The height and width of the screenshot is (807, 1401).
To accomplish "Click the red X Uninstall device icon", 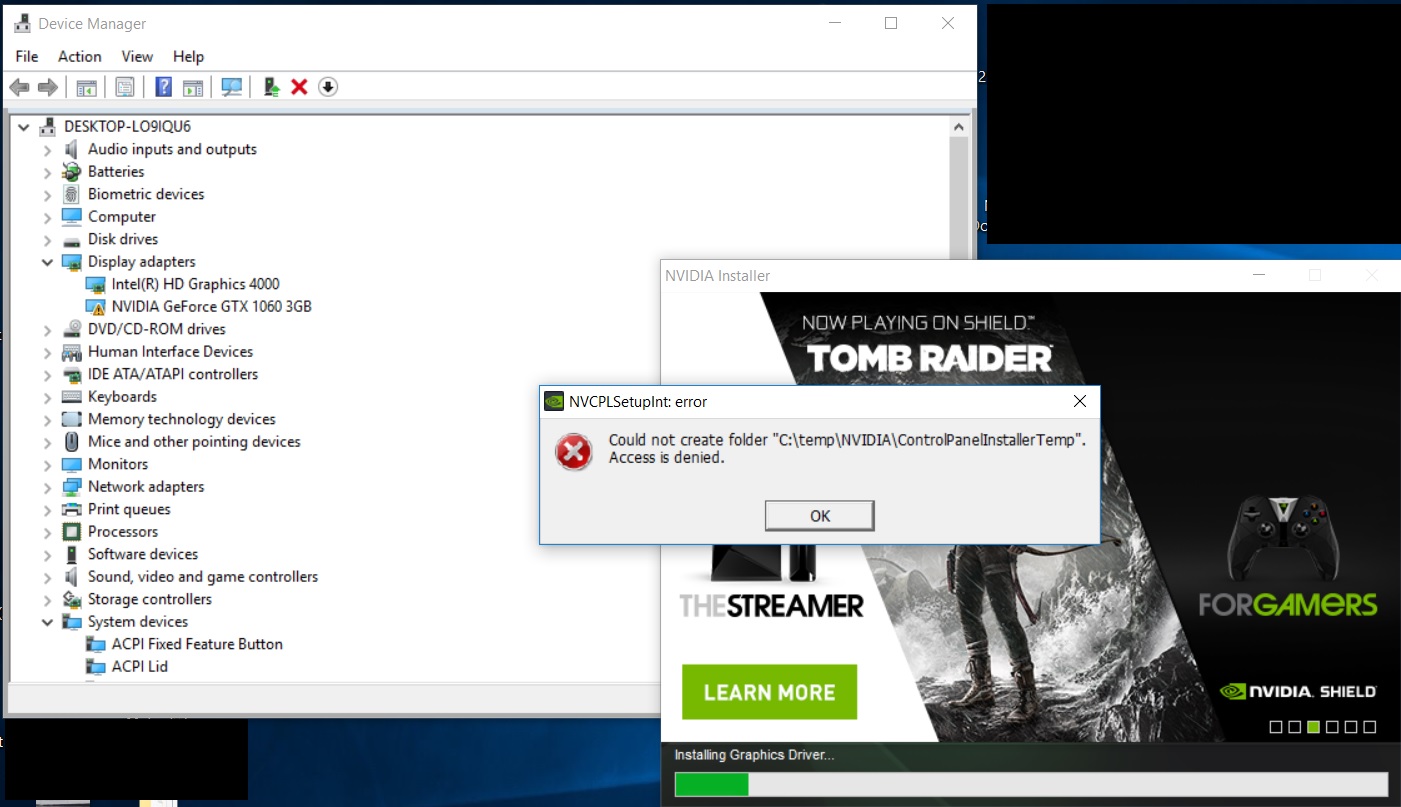I will click(299, 87).
